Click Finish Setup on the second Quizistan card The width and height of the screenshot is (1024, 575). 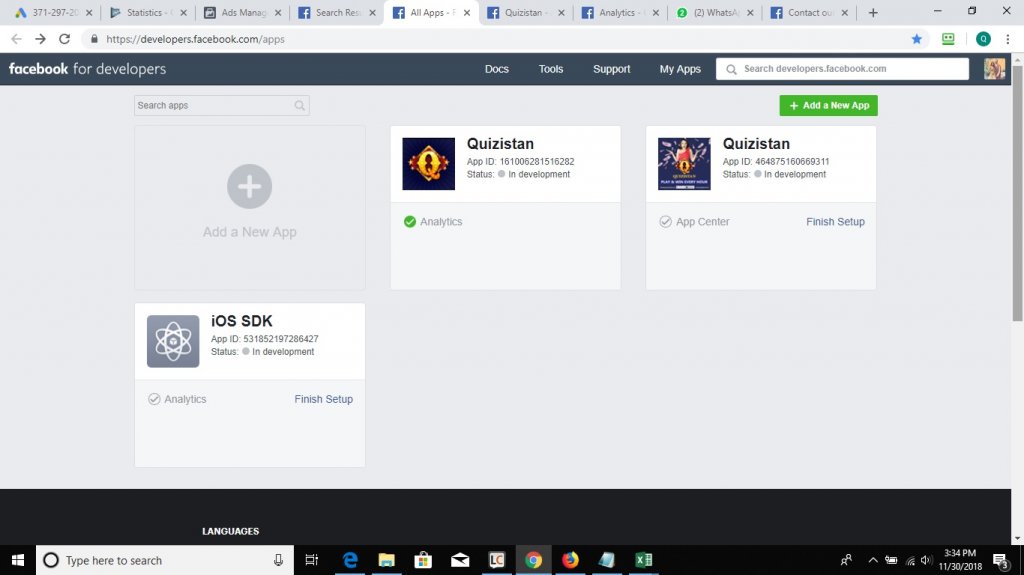[x=835, y=222]
